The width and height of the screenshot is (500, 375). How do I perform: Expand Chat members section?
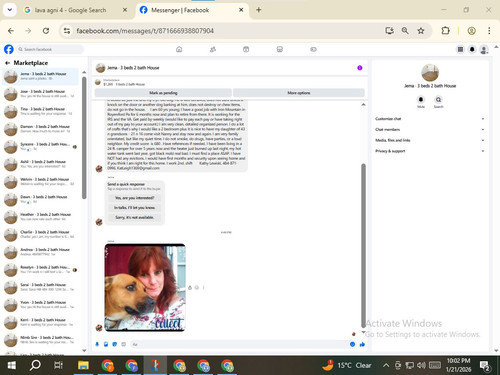click(x=430, y=129)
